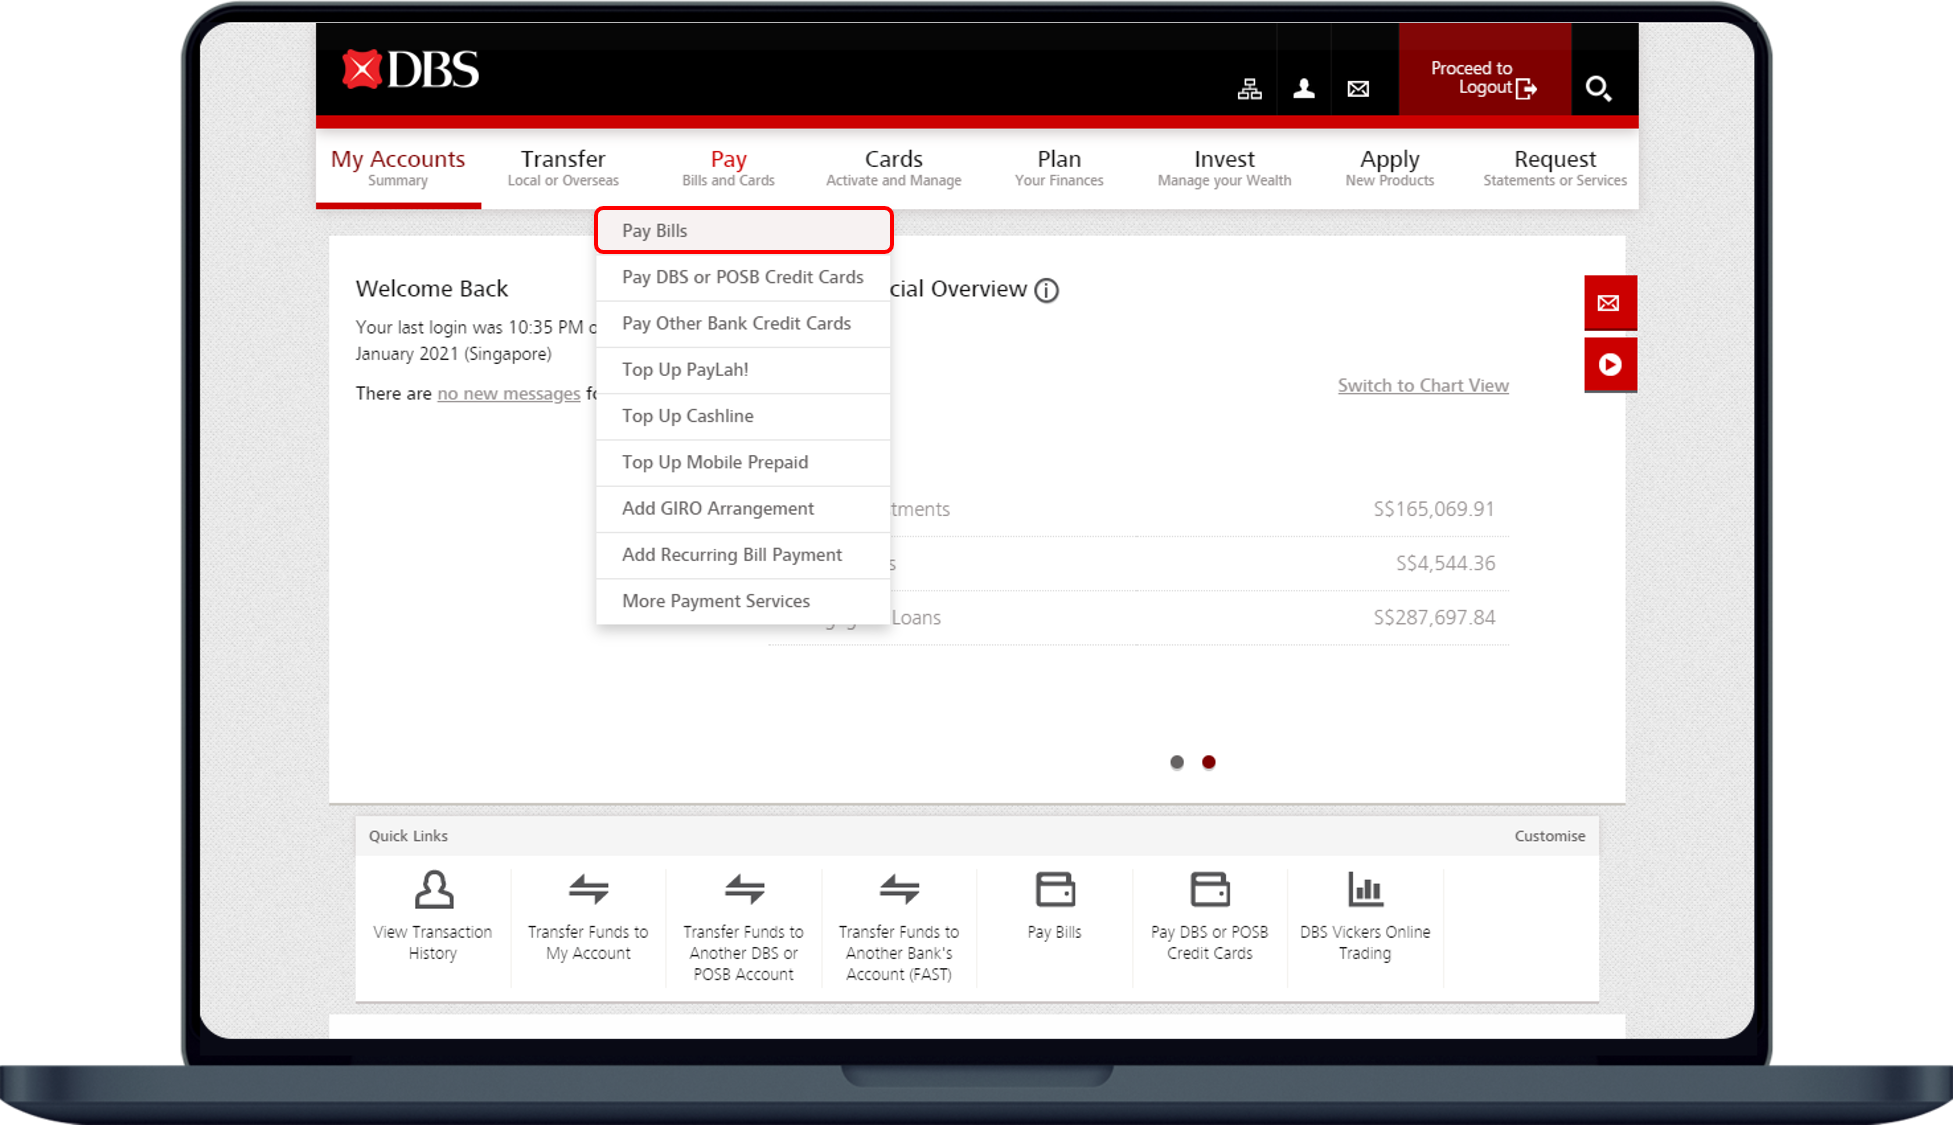Image resolution: width=1953 pixels, height=1125 pixels.
Task: Click red floating play video icon
Action: (x=1609, y=365)
